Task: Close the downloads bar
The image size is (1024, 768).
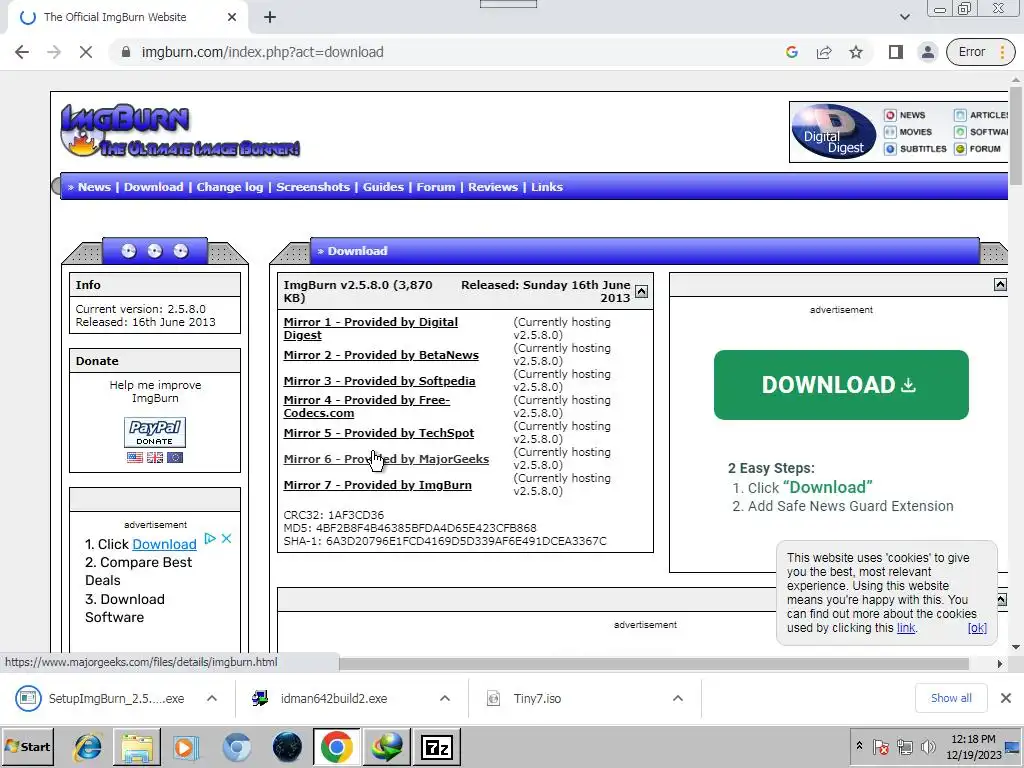Action: [1006, 698]
